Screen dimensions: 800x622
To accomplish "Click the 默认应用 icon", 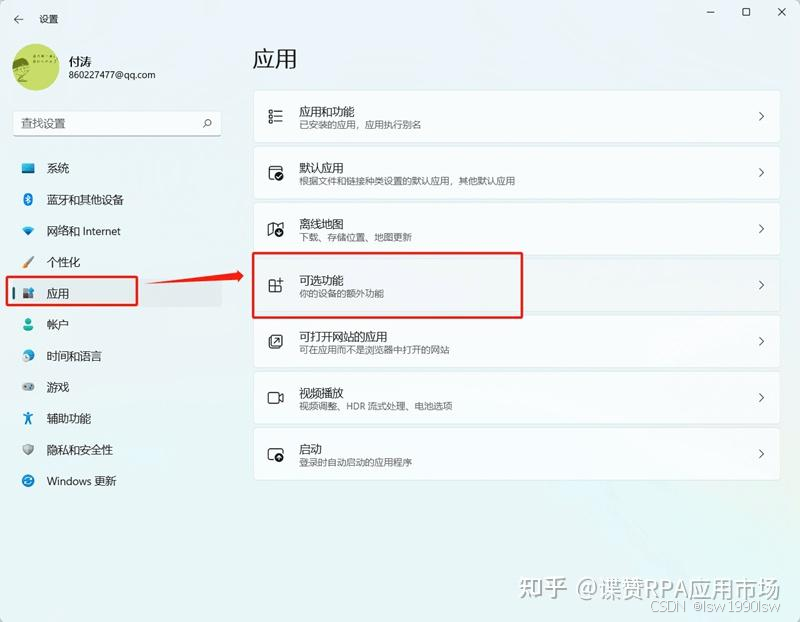I will pos(276,173).
